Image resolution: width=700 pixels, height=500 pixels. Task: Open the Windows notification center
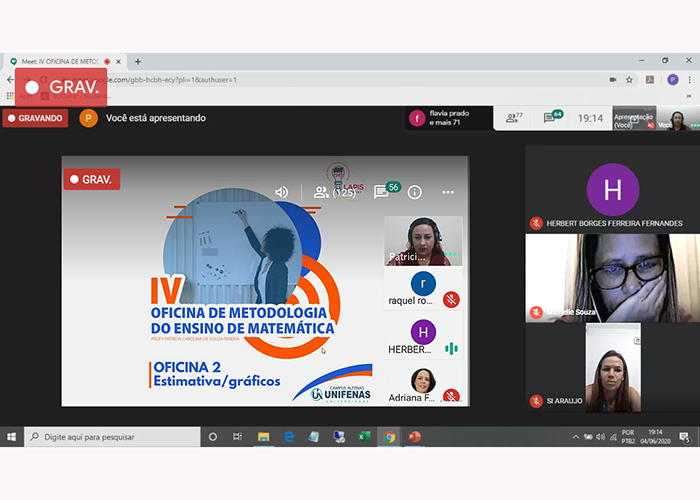click(x=684, y=437)
